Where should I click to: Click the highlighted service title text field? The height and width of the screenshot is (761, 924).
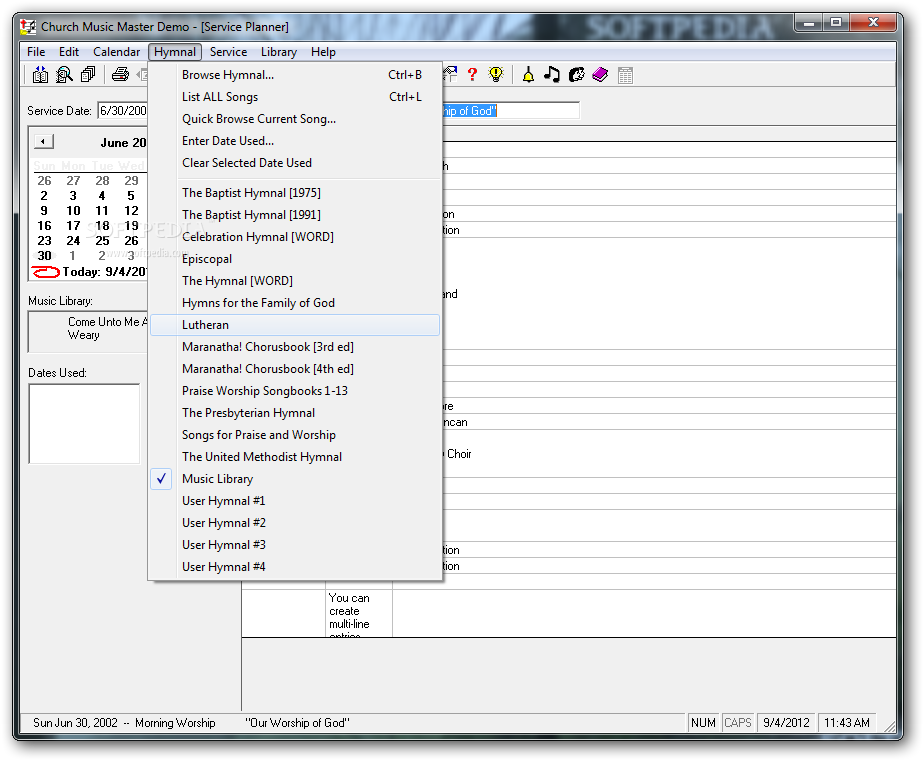pyautogui.click(x=510, y=111)
